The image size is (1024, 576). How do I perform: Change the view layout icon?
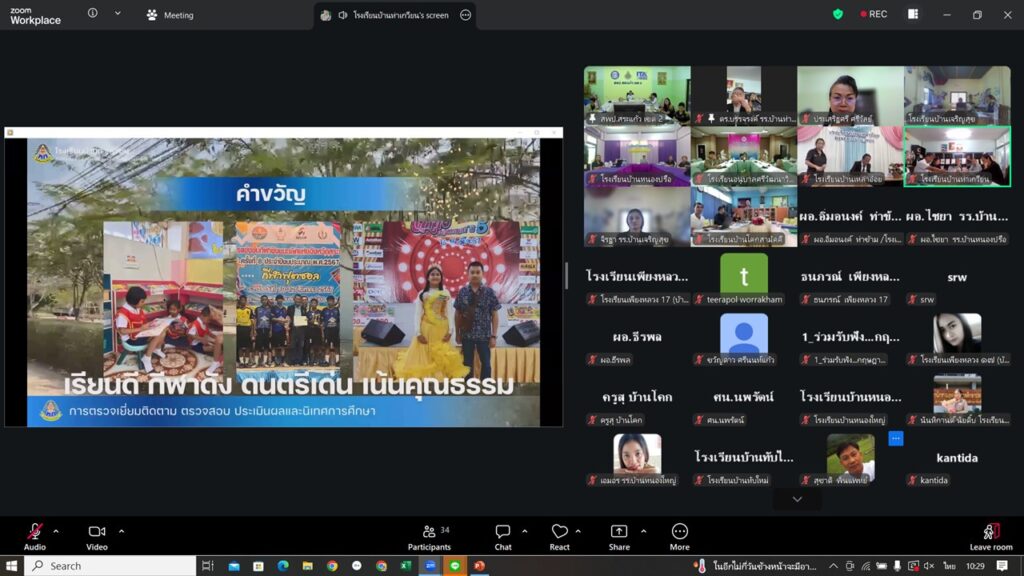(x=913, y=14)
